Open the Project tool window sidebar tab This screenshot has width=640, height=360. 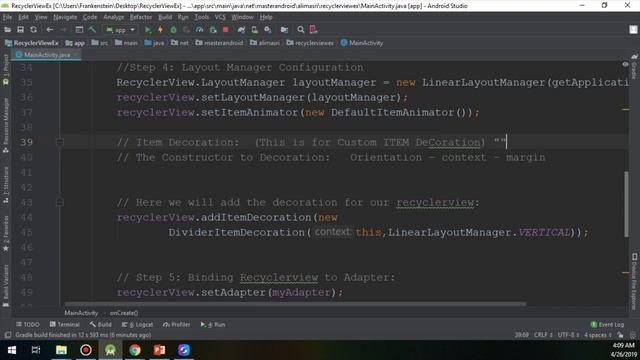[6, 70]
